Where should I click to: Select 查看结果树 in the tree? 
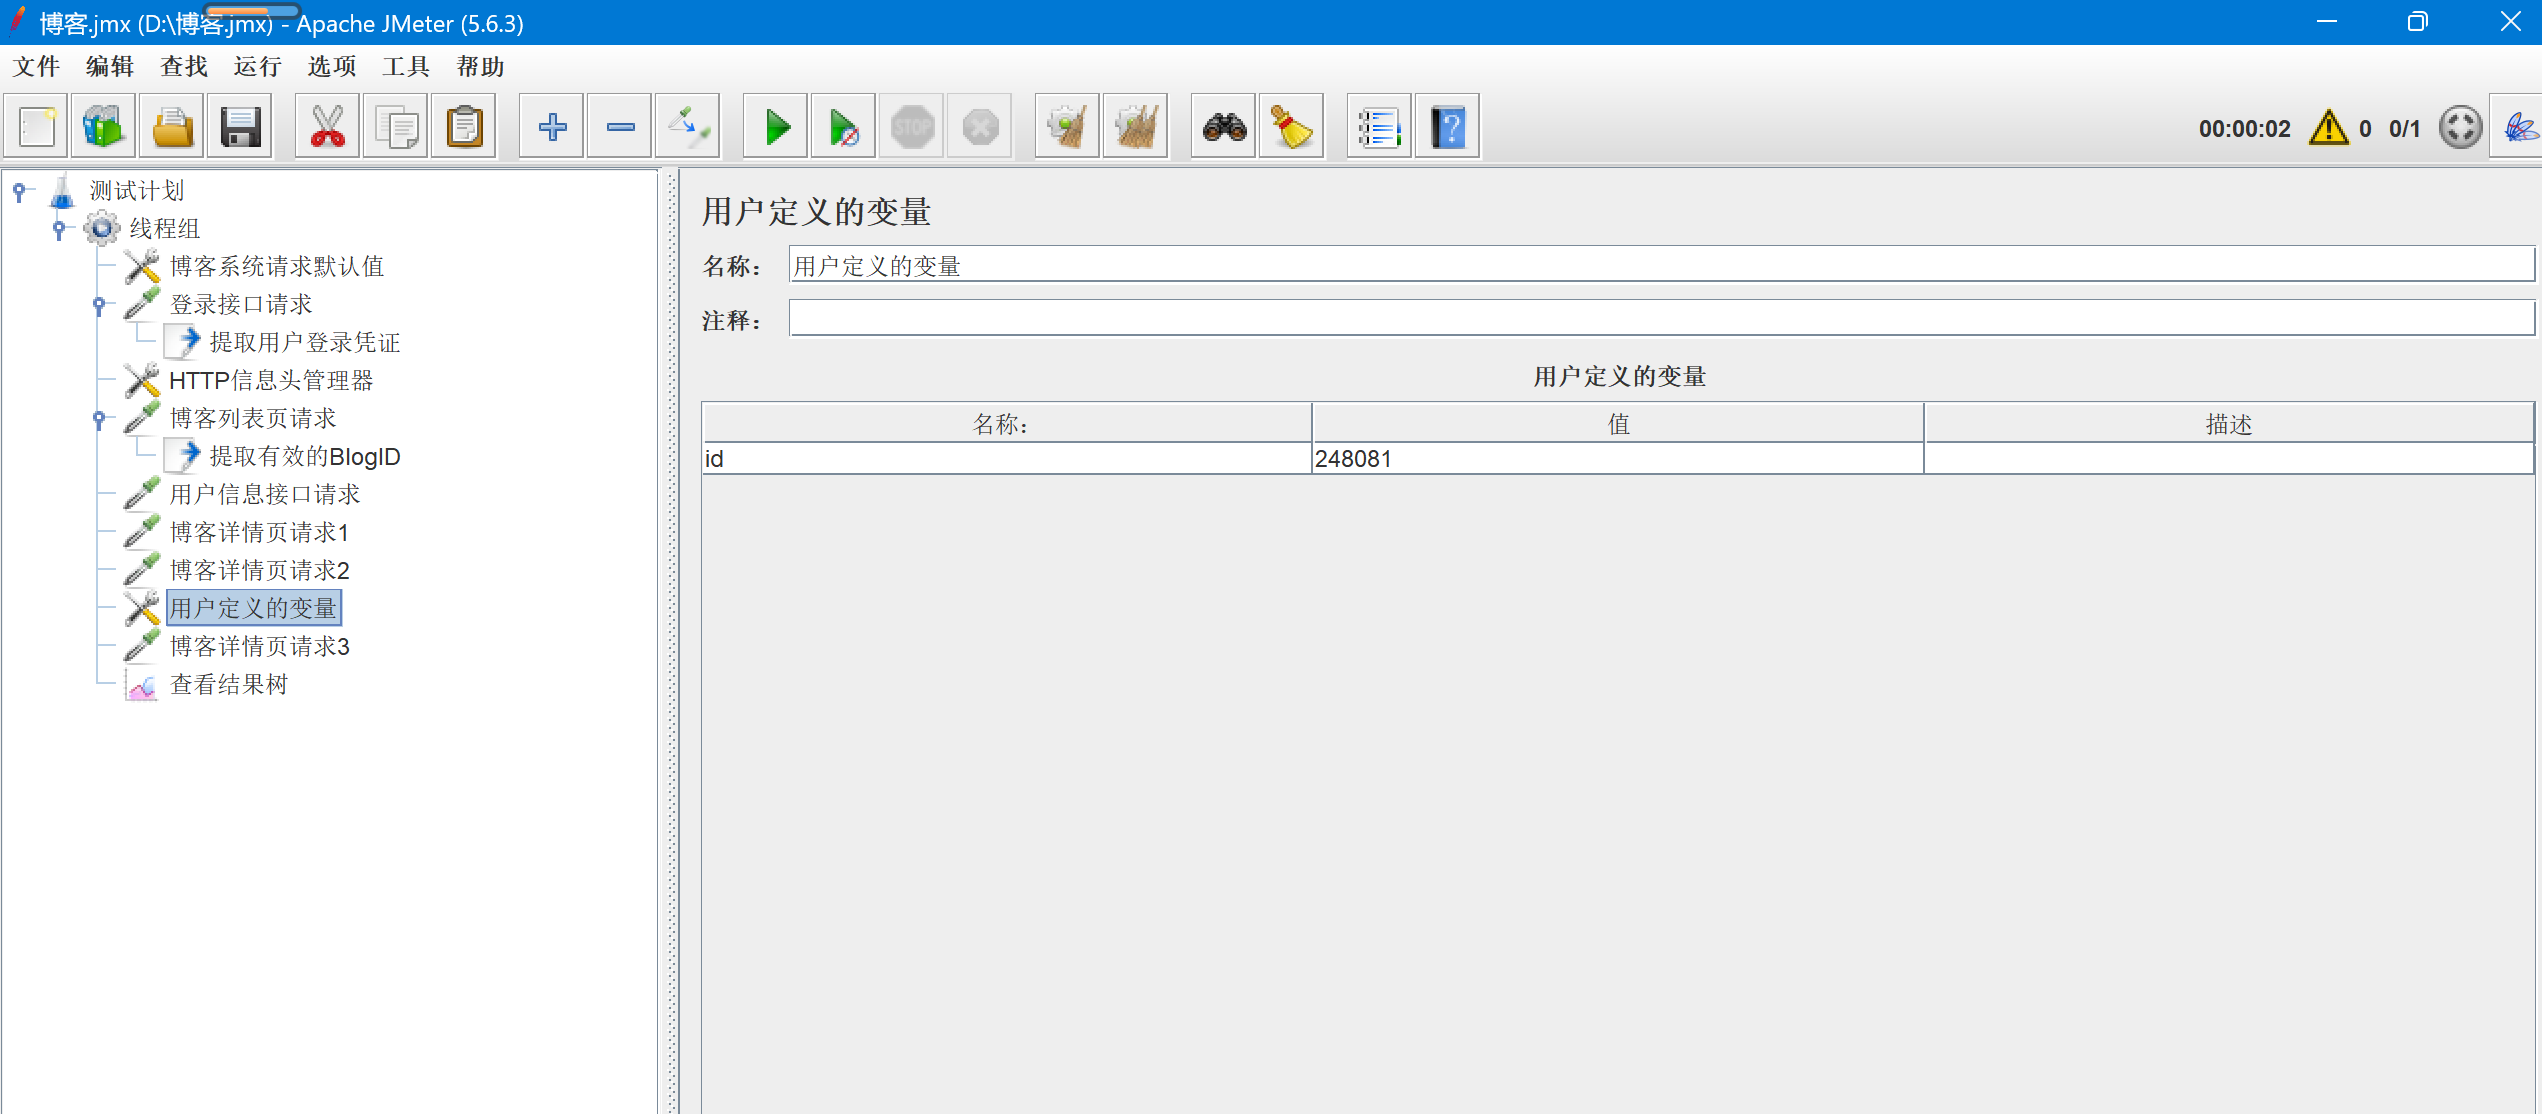coord(229,685)
